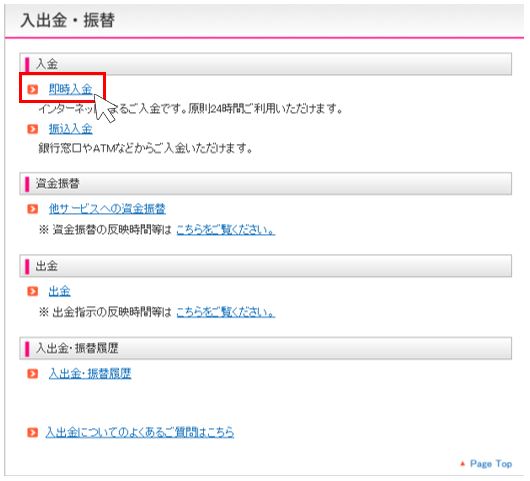Click the orange arrow icon beside the 入出金・振替履歴 link
This screenshot has height=481, width=530.
pos(33,374)
